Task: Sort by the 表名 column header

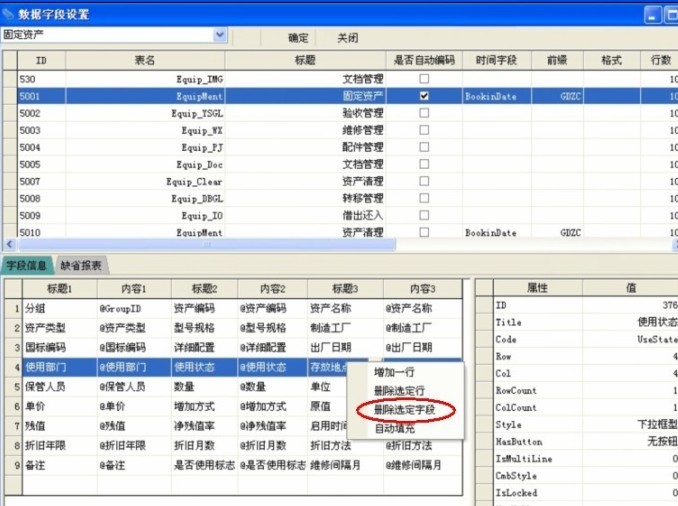Action: (x=145, y=60)
